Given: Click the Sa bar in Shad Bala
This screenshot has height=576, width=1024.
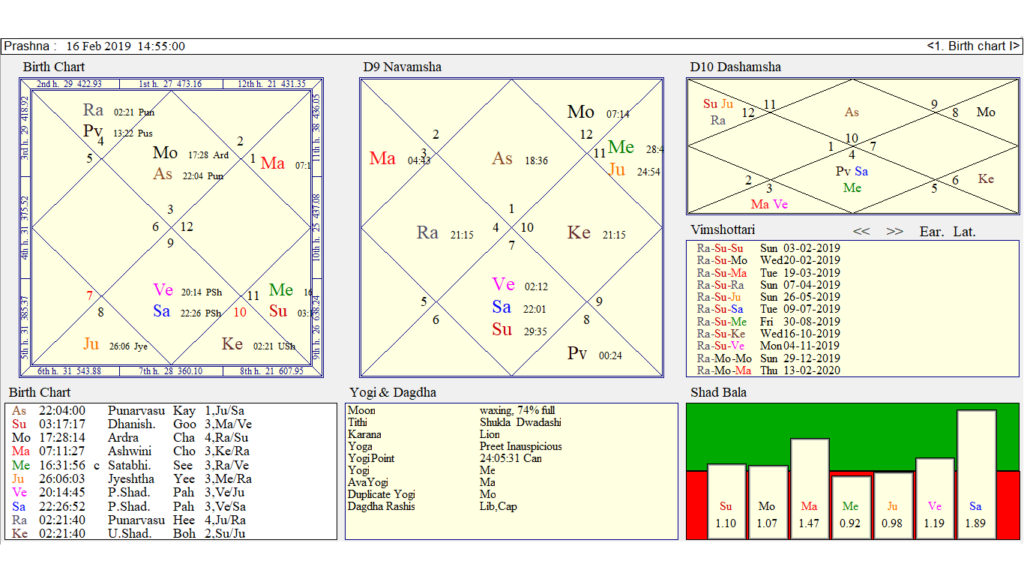Looking at the screenshot, I should pos(976,474).
